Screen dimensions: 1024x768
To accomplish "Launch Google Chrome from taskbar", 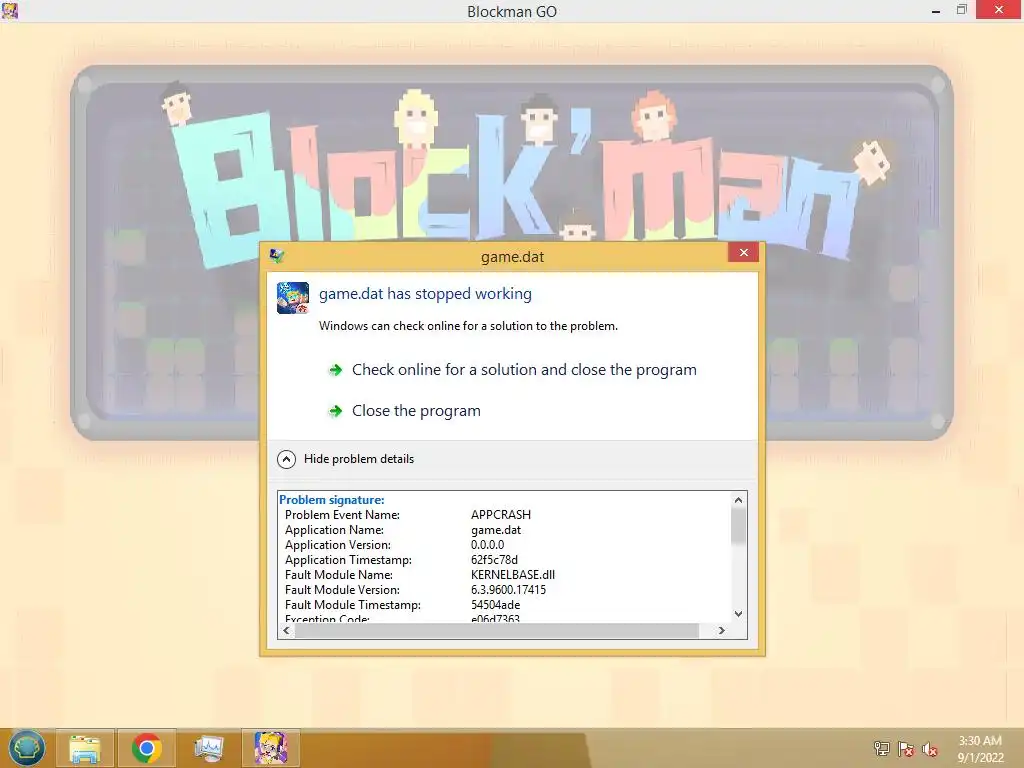I will tap(146, 748).
